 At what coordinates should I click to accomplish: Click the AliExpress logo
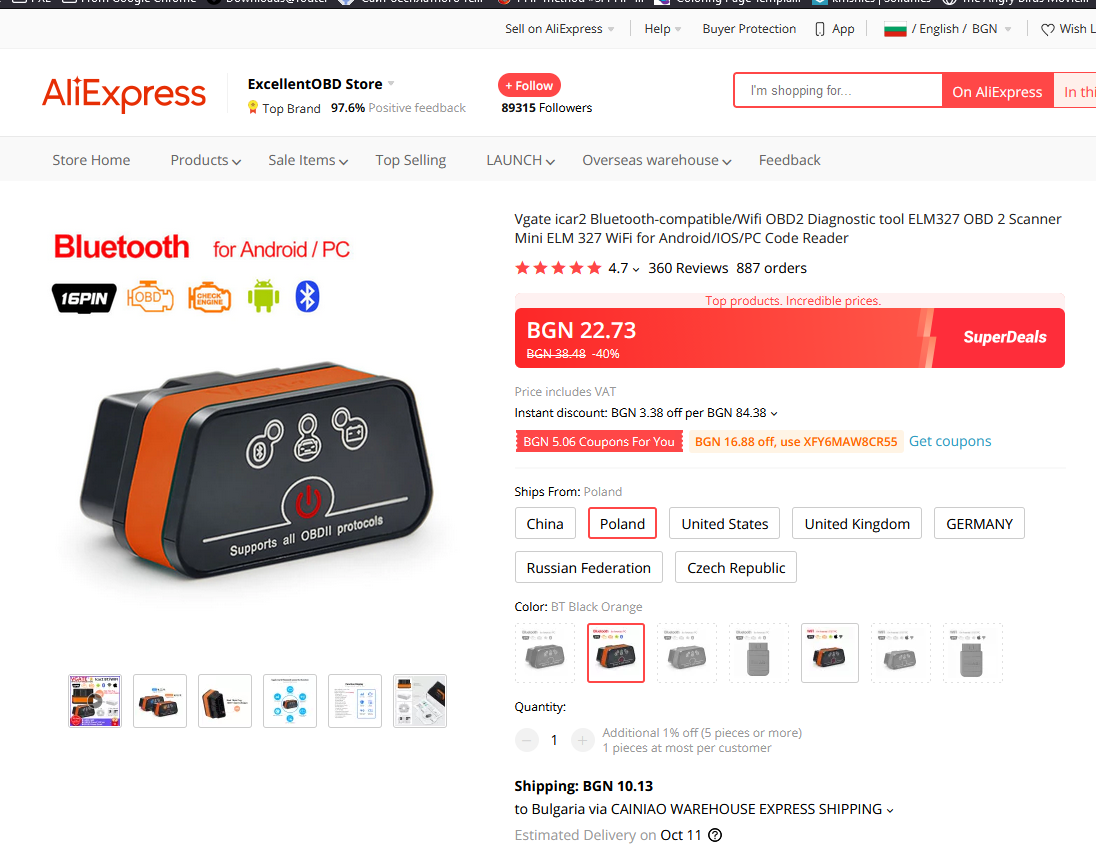pos(124,94)
